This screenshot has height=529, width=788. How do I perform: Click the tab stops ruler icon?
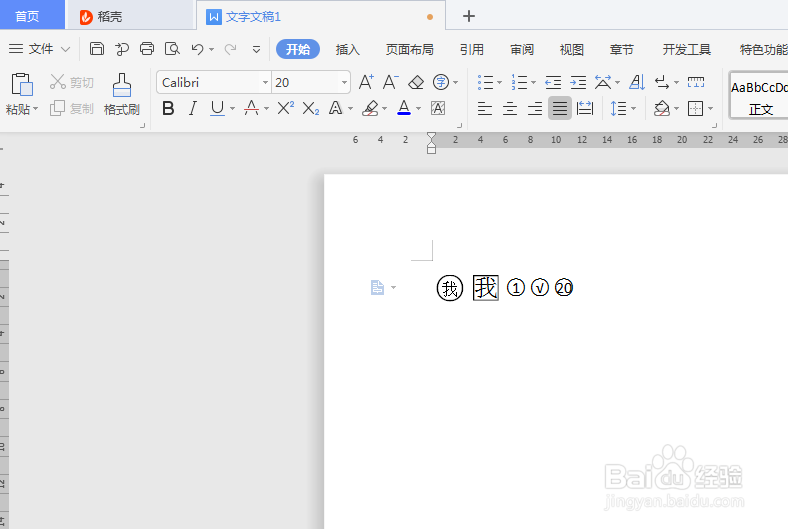point(696,82)
